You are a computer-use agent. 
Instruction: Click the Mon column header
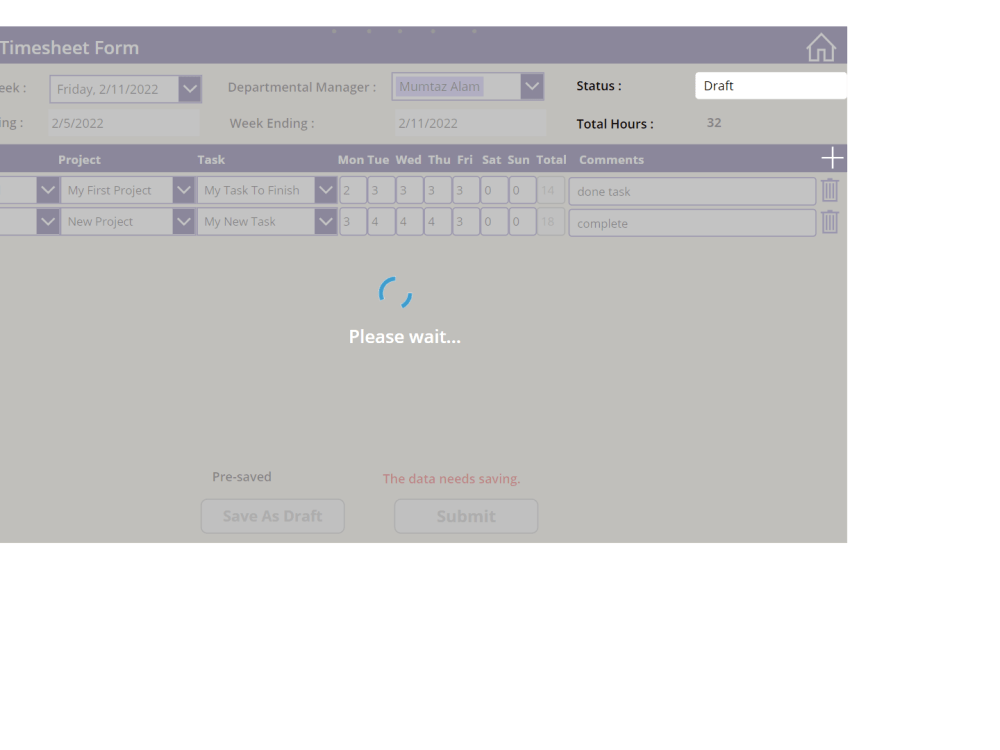click(x=350, y=159)
